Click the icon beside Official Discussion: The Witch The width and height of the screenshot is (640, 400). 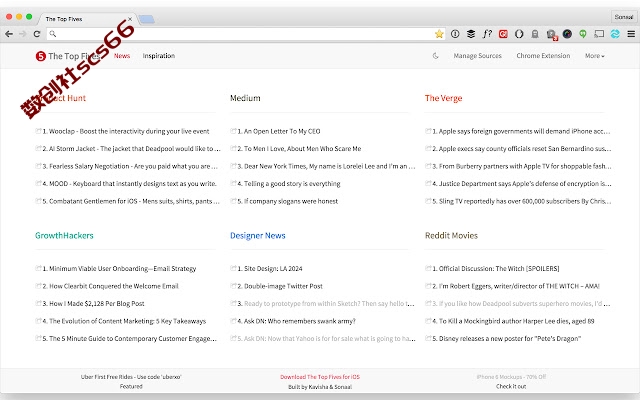428,268
